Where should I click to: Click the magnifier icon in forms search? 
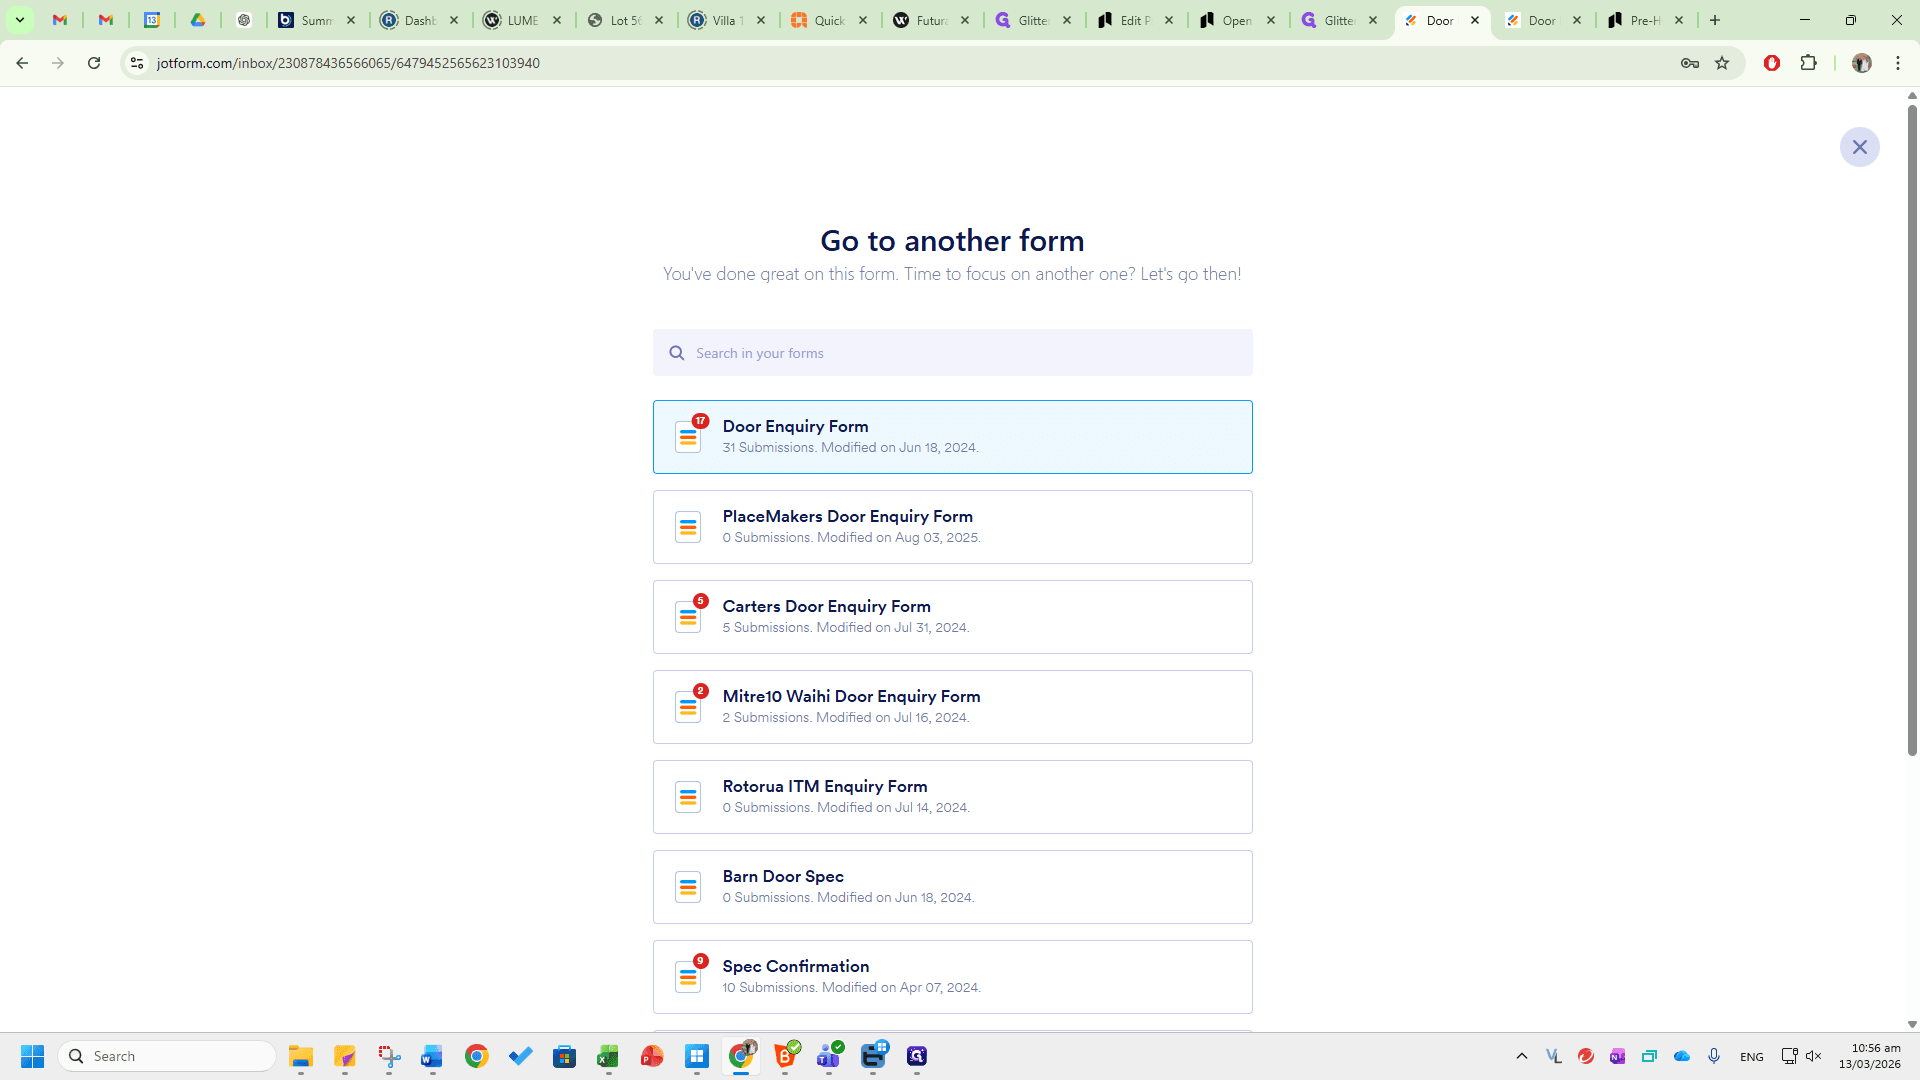point(677,353)
